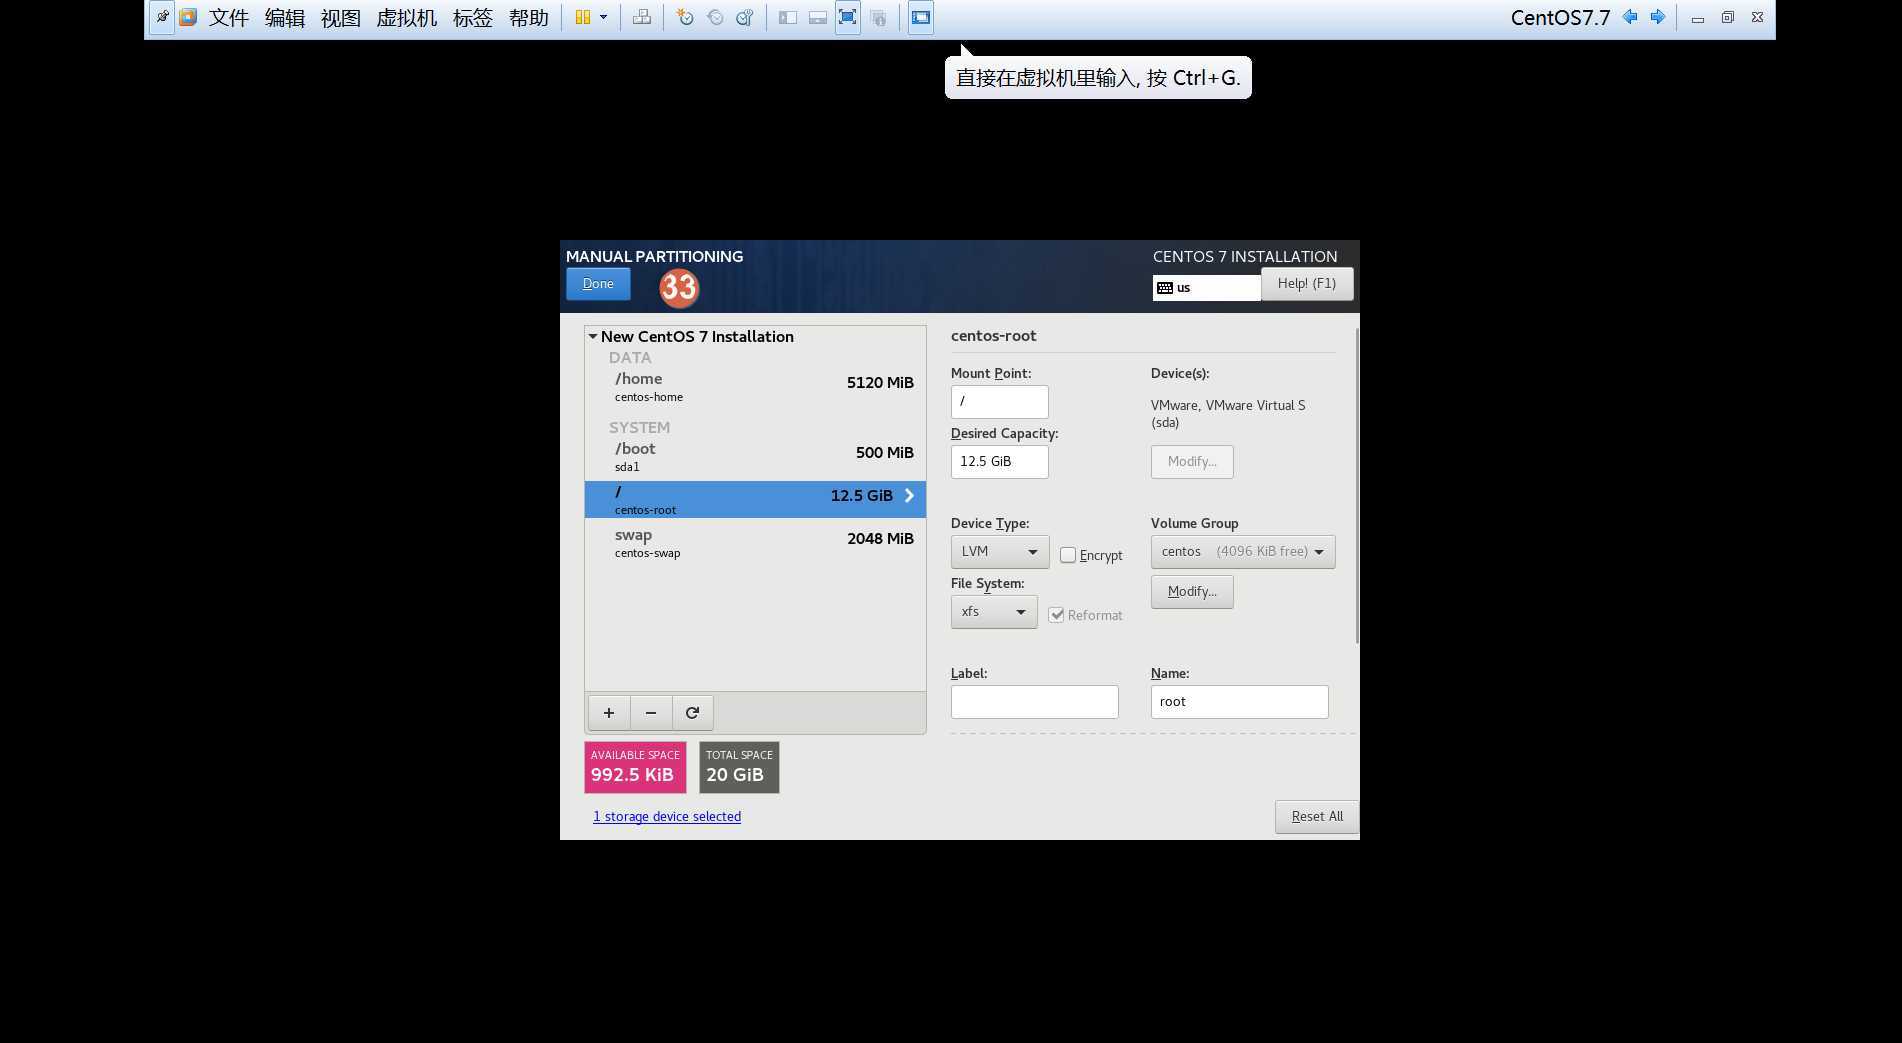The width and height of the screenshot is (1902, 1043).
Task: Click the console view icon
Action: [921, 17]
